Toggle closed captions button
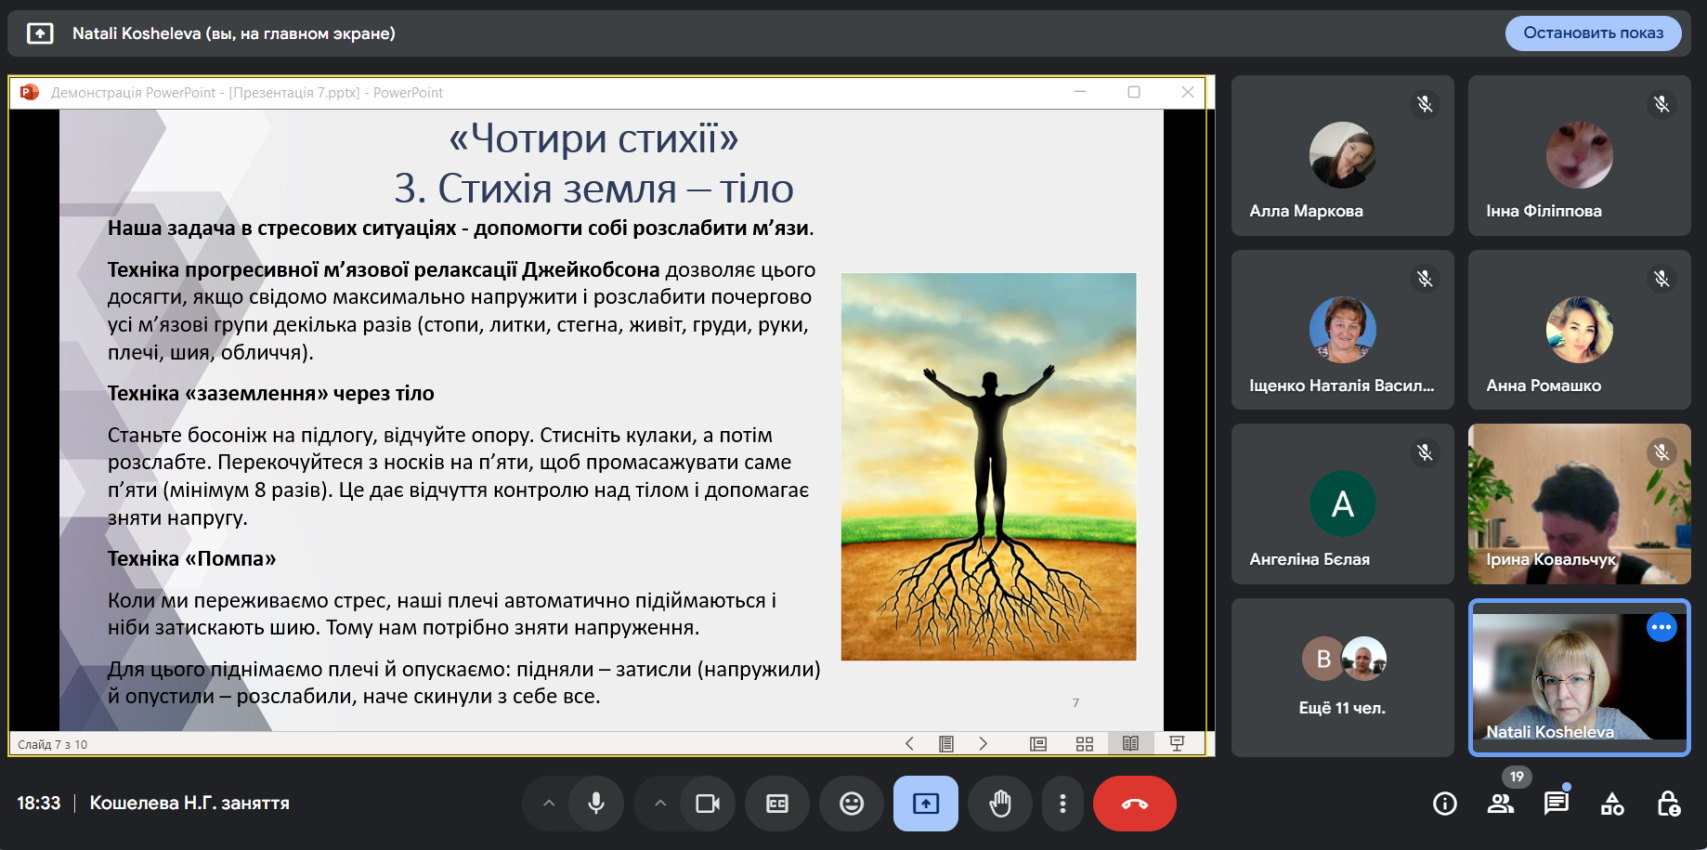 (x=777, y=804)
